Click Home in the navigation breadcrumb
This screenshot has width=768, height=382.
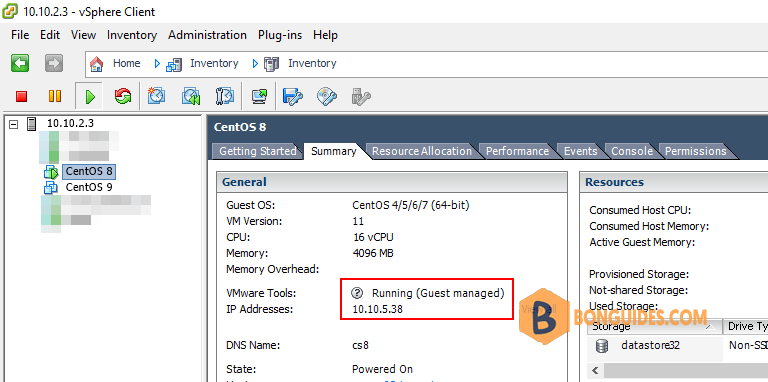(x=126, y=64)
